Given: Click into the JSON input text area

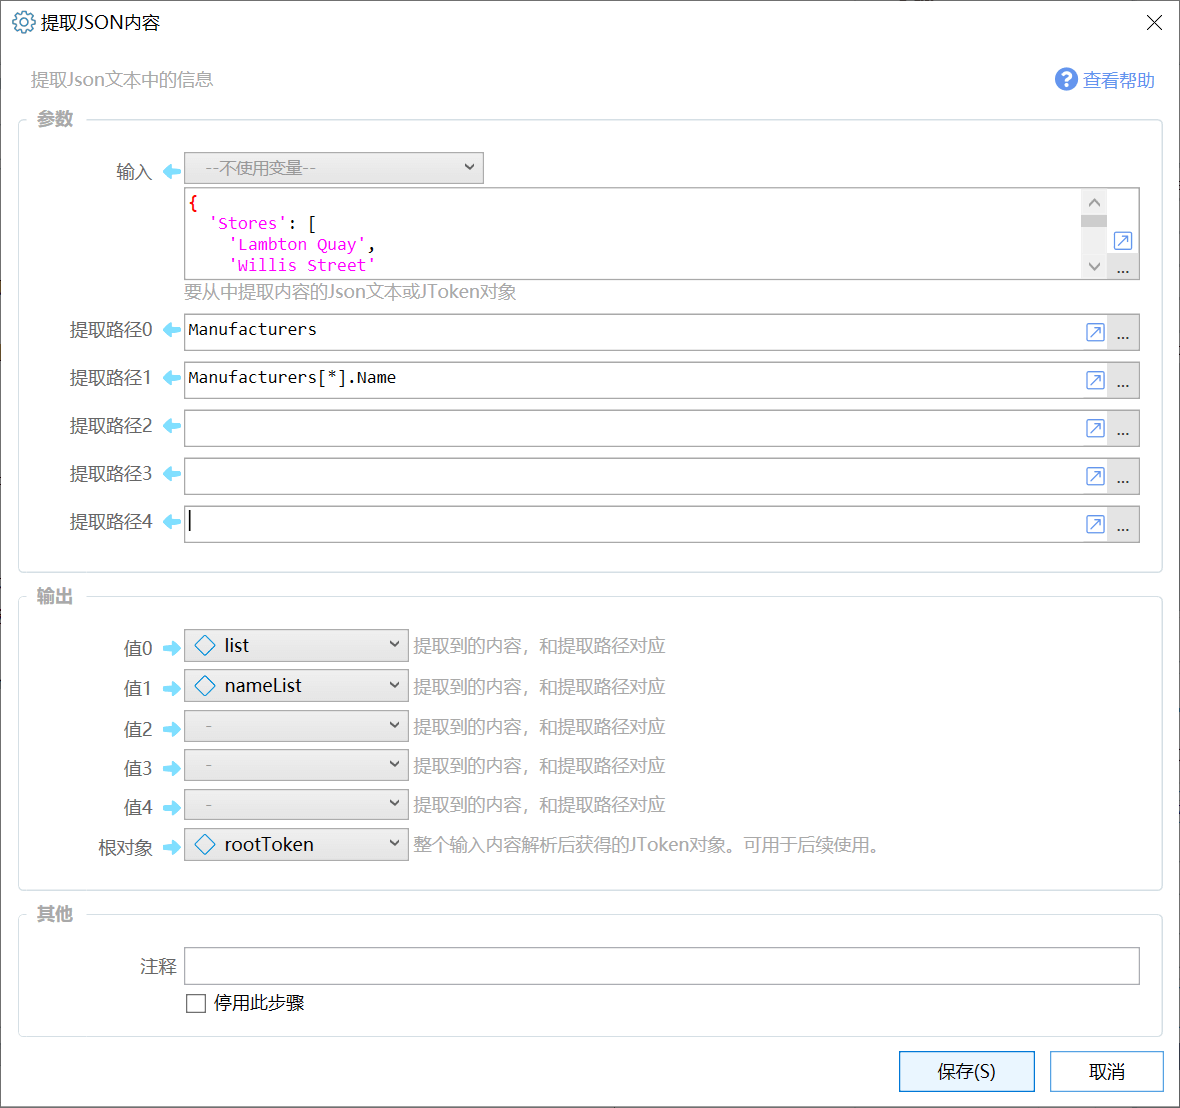Looking at the screenshot, I should coord(632,233).
